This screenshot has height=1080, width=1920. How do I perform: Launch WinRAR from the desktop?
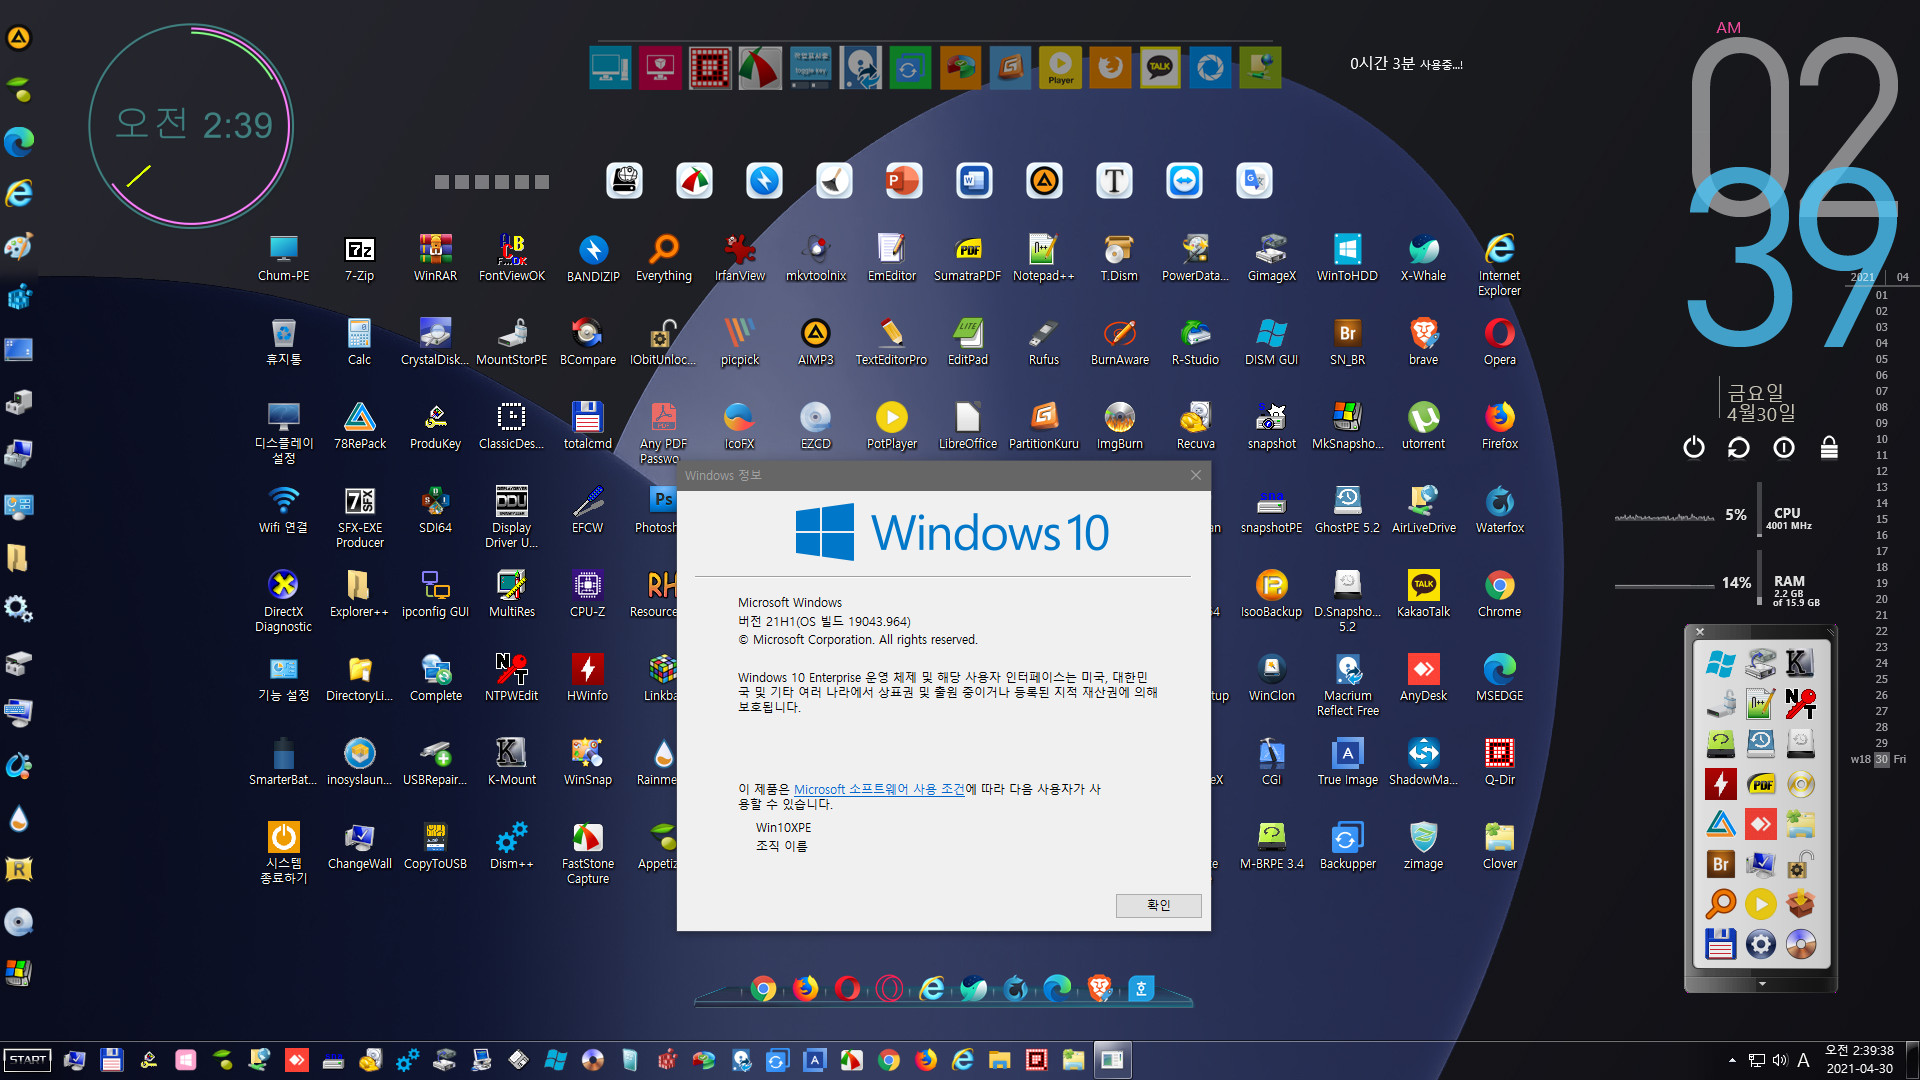tap(435, 257)
